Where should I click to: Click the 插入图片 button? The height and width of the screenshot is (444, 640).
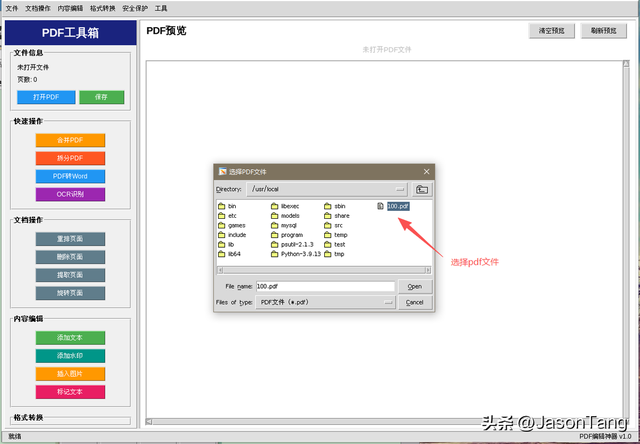[70, 374]
